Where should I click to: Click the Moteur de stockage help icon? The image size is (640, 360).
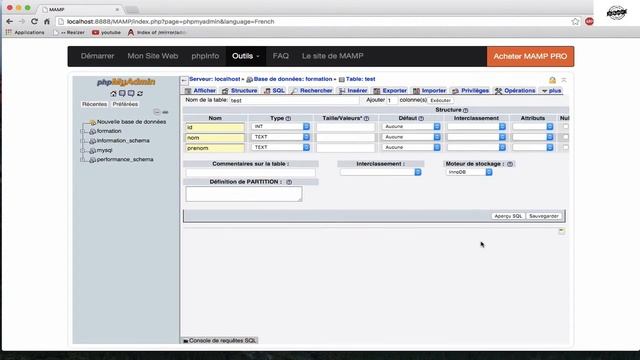point(510,164)
